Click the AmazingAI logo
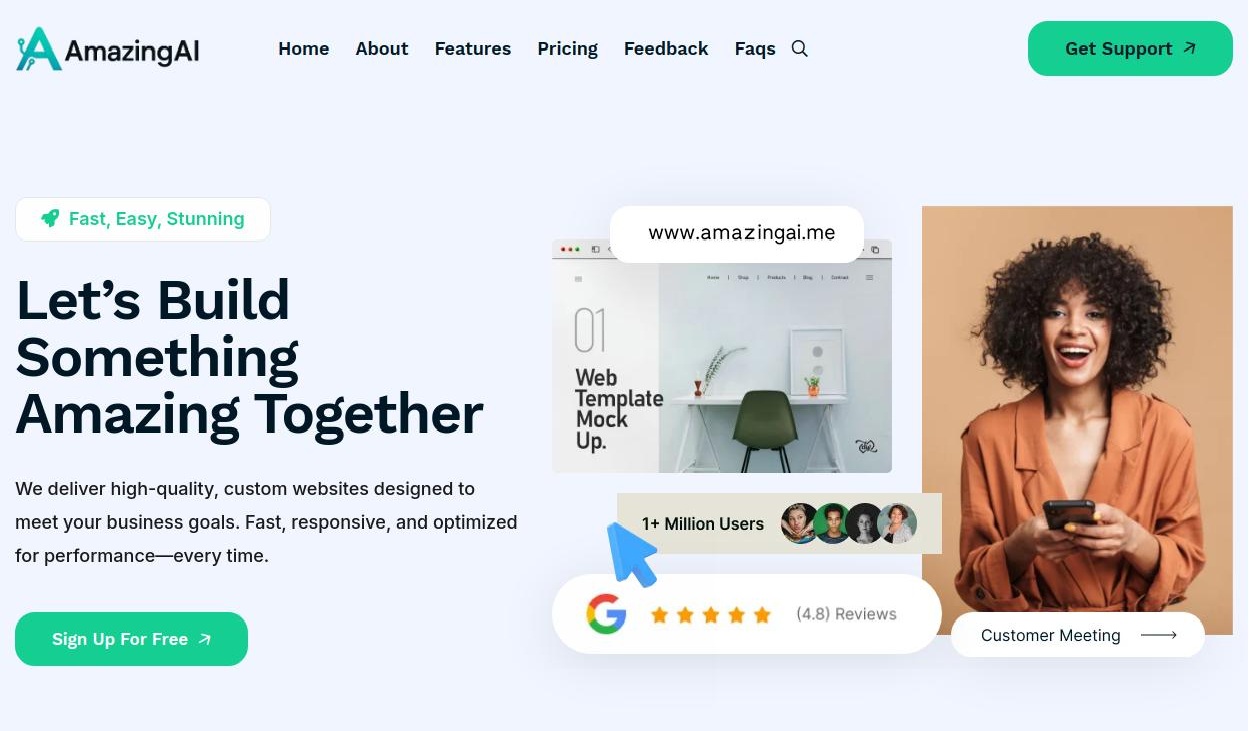Viewport: 1249px width, 731px height. tap(108, 49)
